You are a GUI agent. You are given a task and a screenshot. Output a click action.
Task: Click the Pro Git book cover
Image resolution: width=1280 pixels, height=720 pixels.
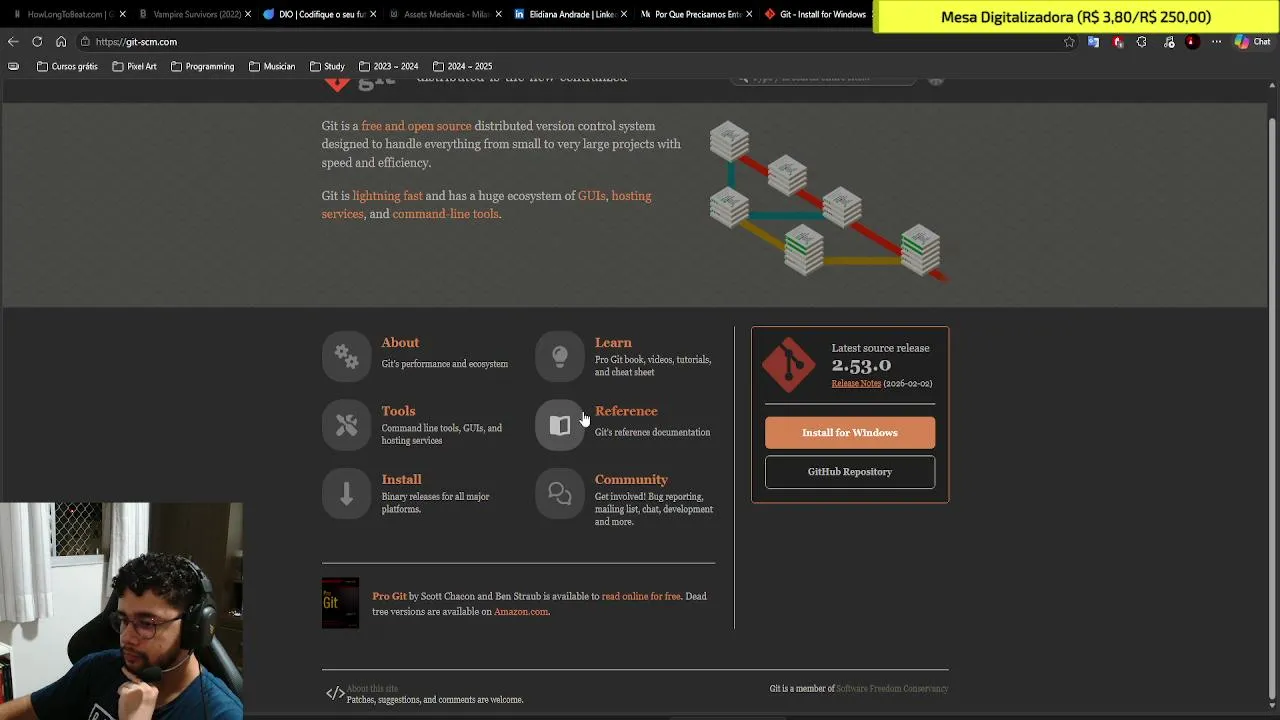340,603
